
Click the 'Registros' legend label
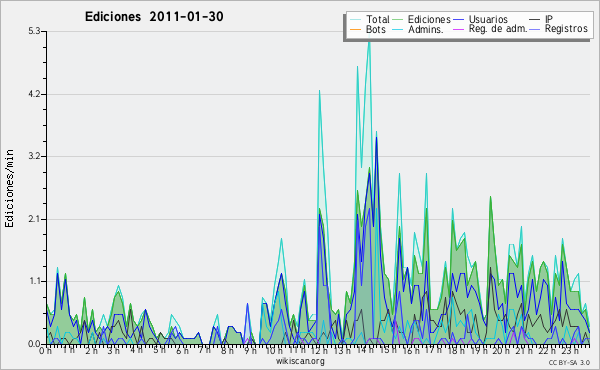point(566,29)
